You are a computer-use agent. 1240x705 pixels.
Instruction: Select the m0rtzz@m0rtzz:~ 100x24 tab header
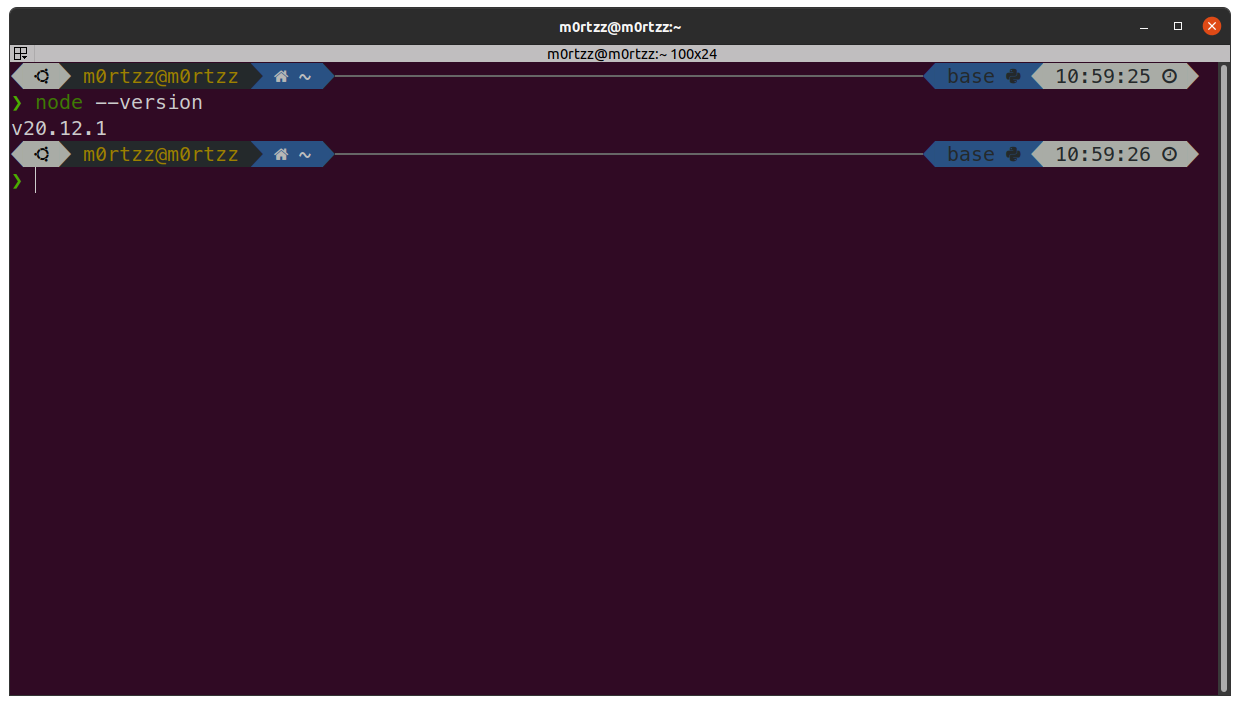(x=634, y=53)
